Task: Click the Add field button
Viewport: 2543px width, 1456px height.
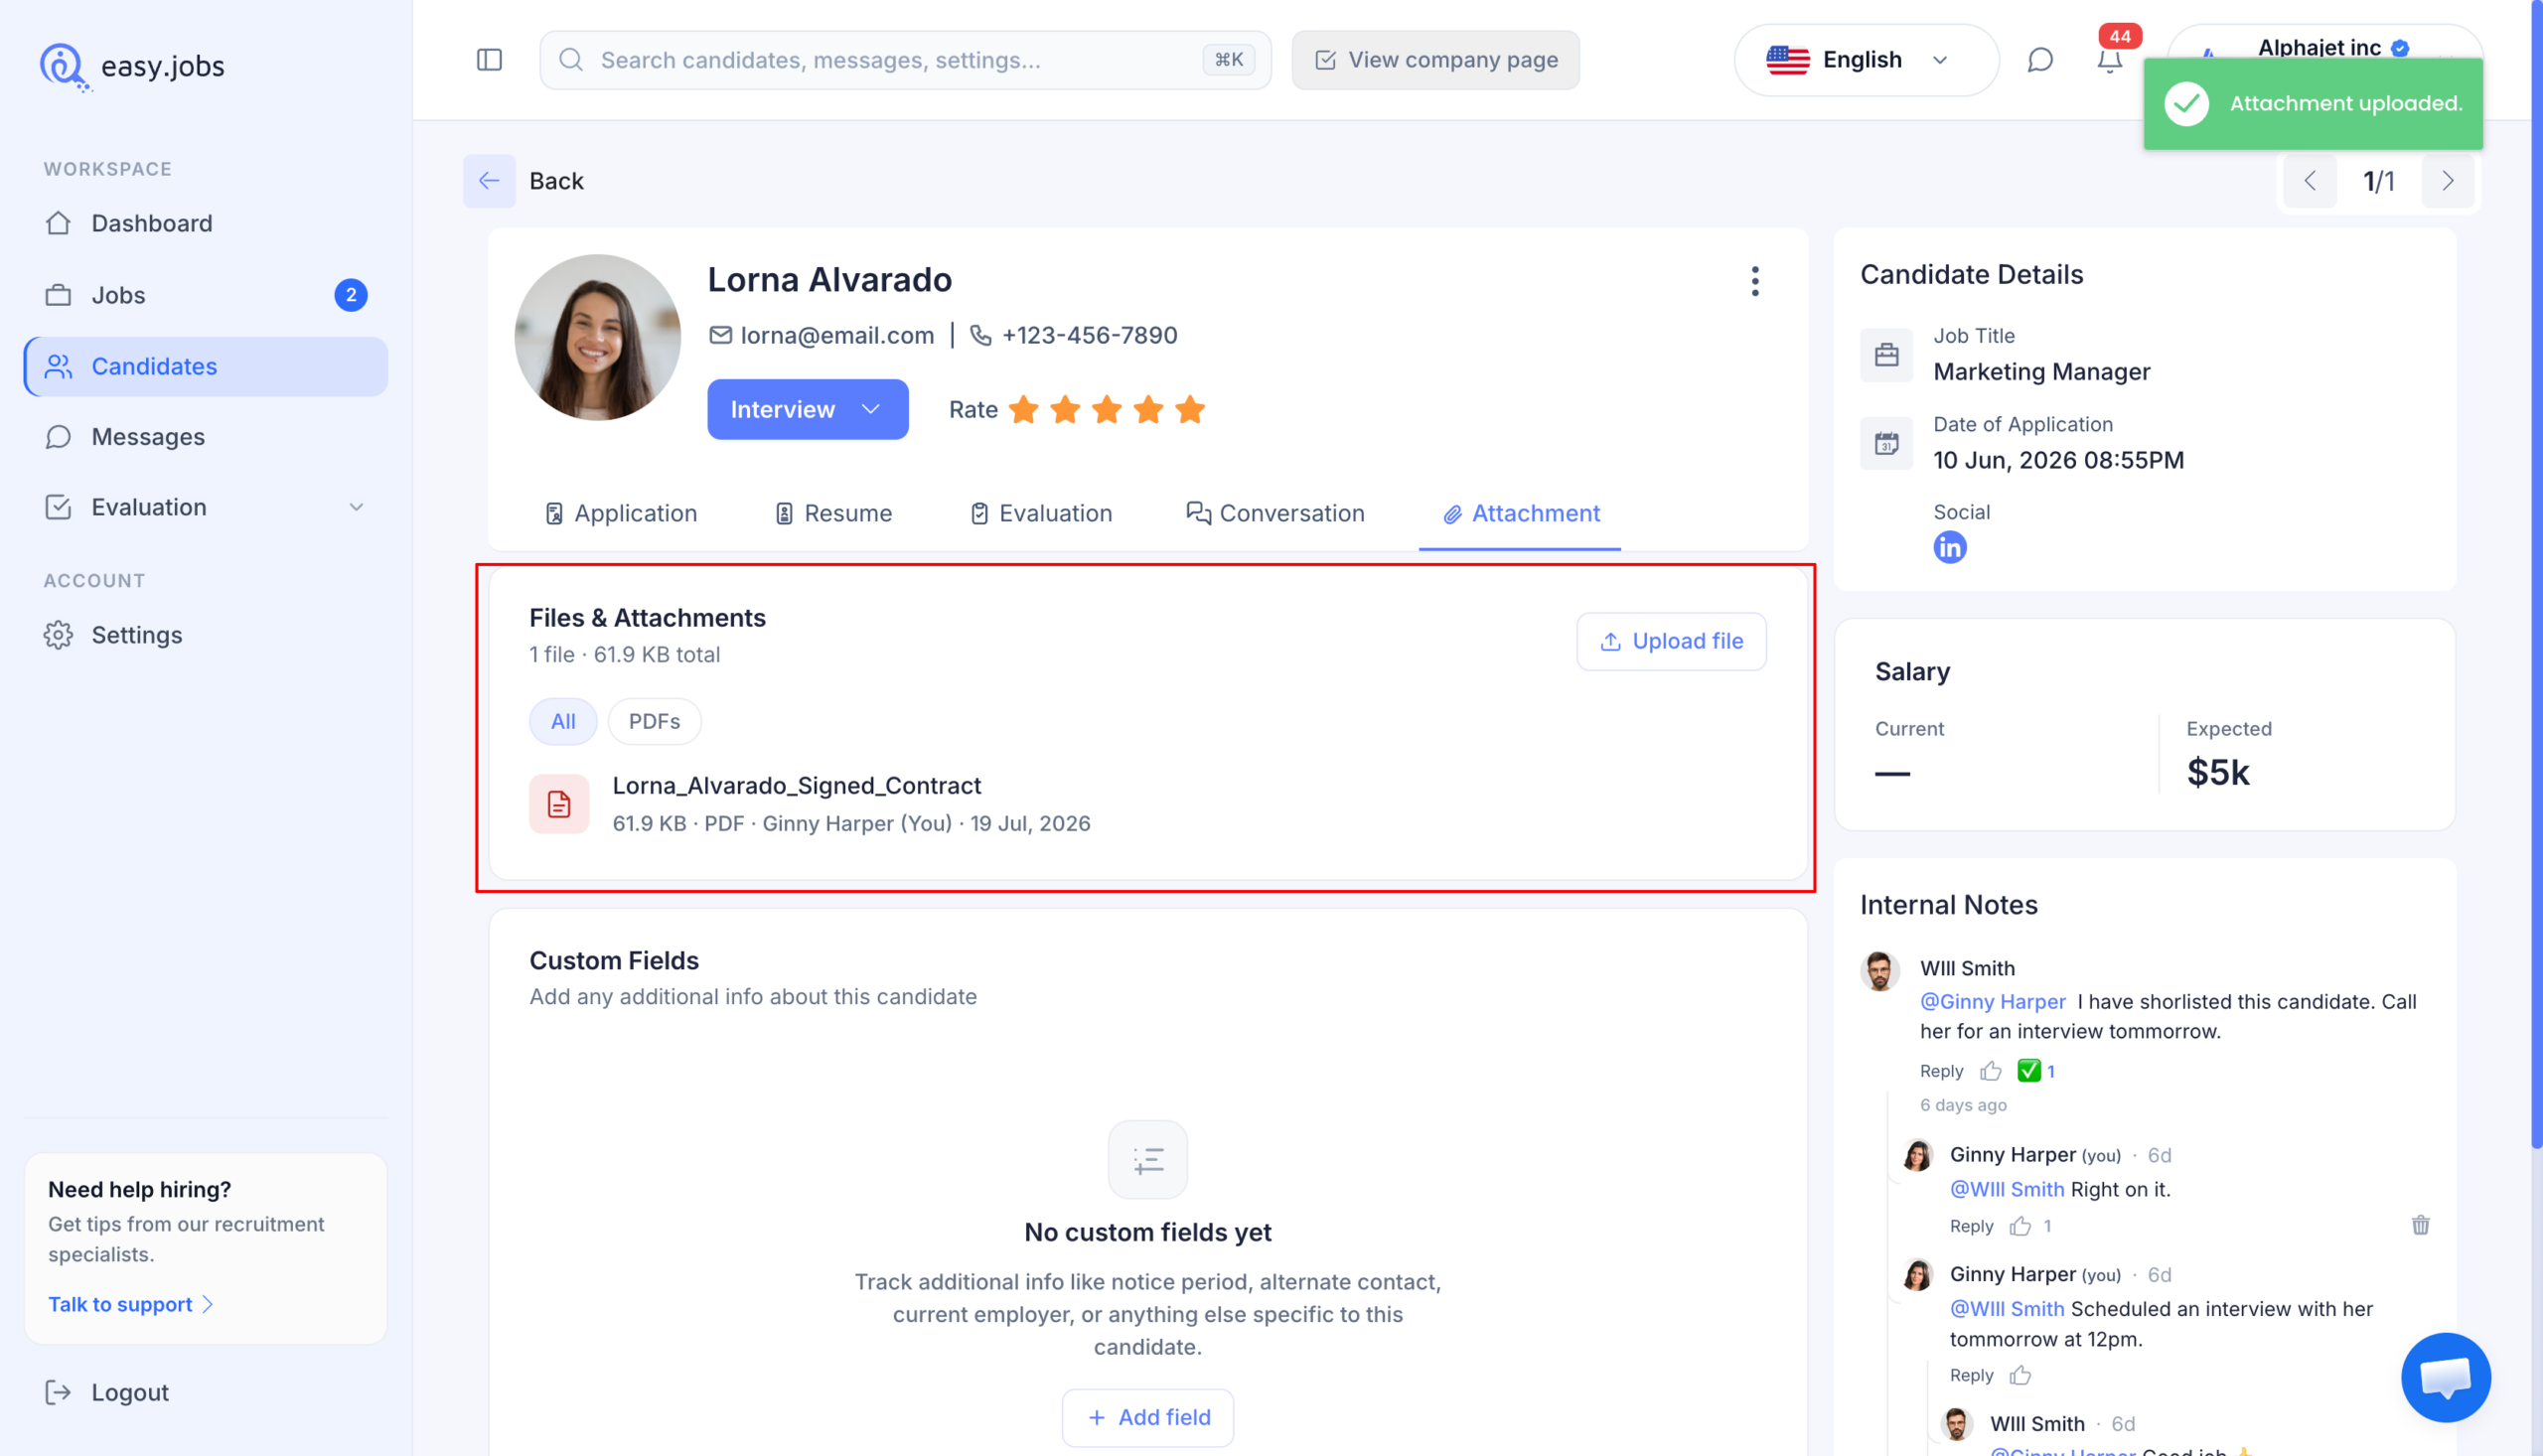Action: coord(1148,1417)
